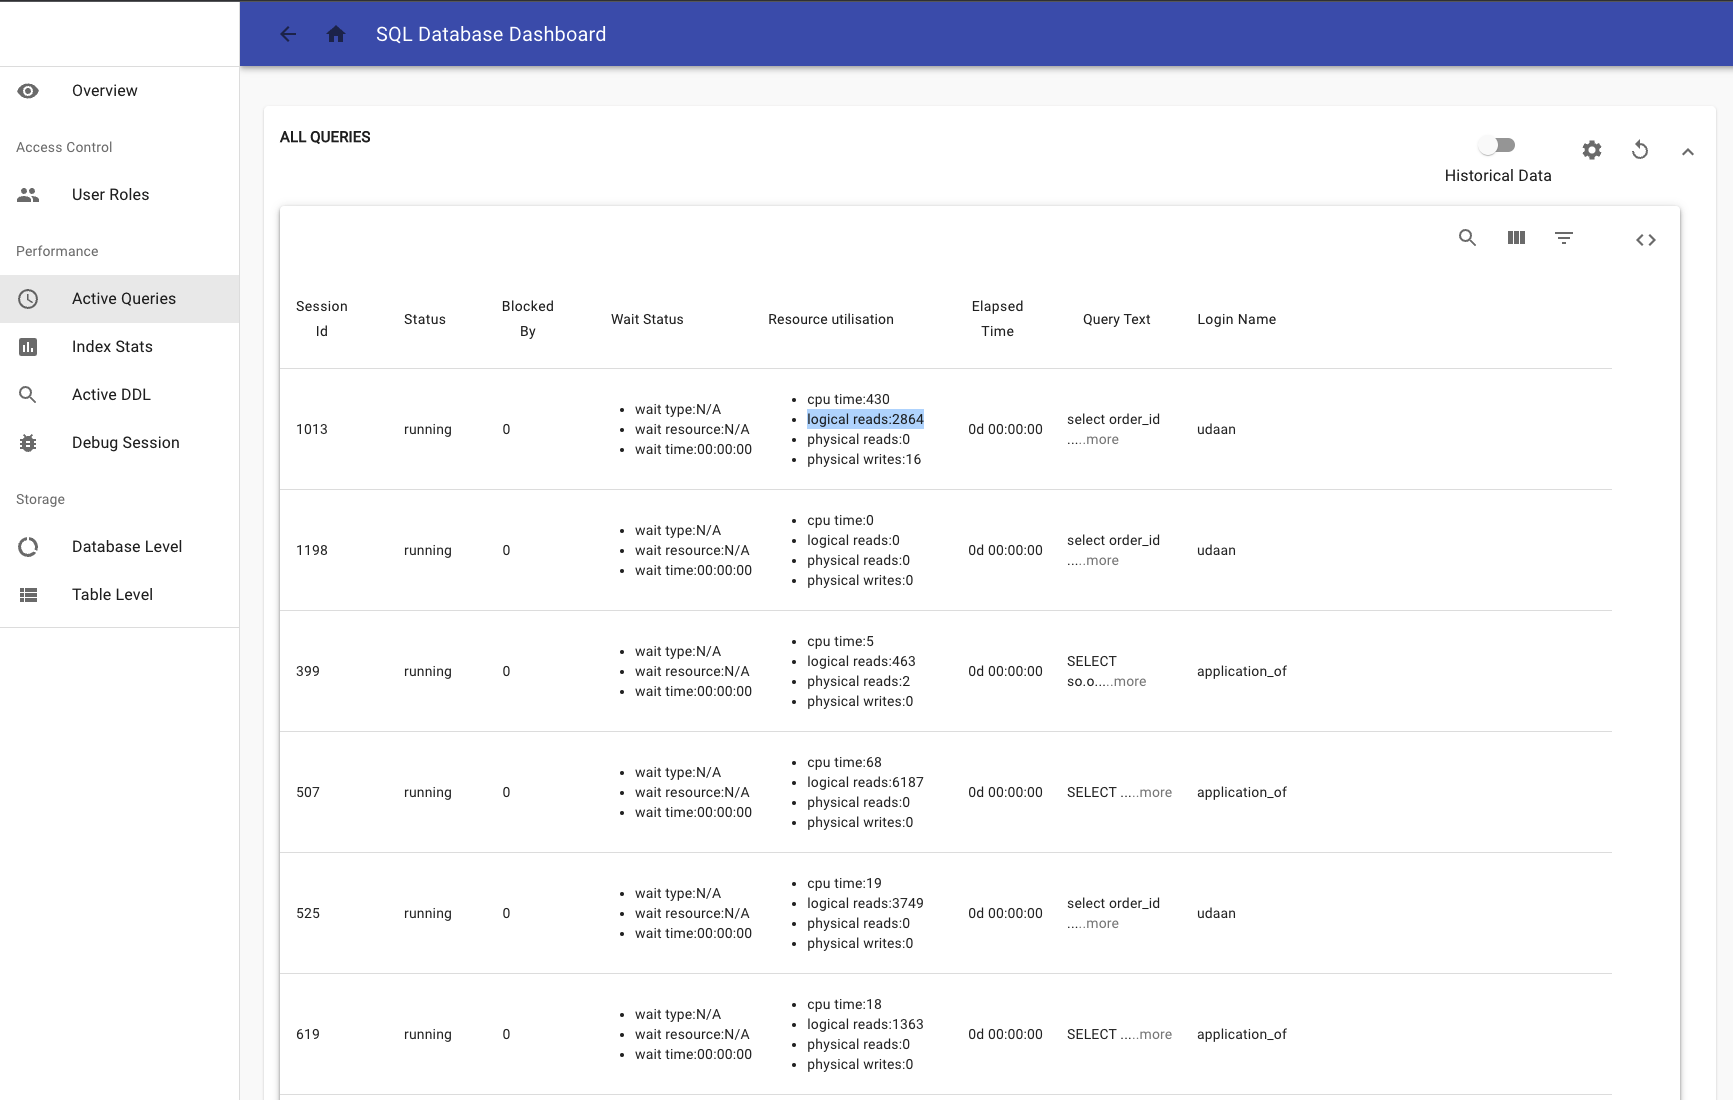This screenshot has width=1733, height=1100.
Task: Open the Debug Session bug icon
Action: [27, 442]
